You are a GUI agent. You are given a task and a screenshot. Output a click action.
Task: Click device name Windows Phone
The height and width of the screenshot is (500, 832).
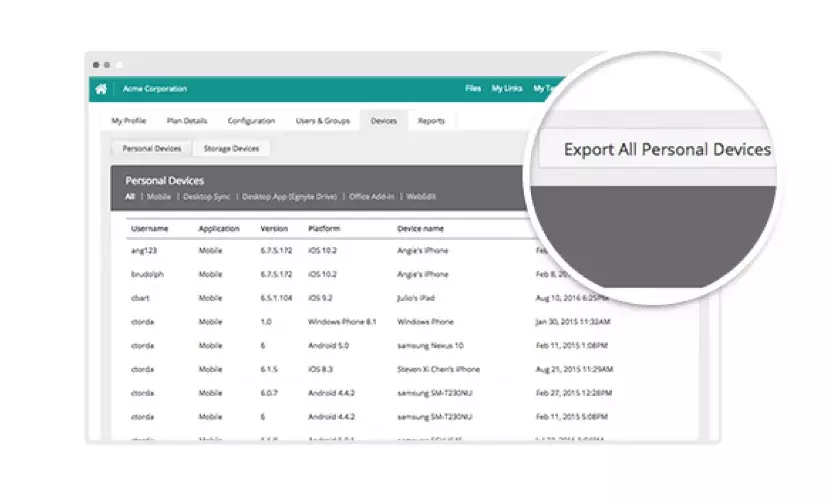pyautogui.click(x=425, y=322)
